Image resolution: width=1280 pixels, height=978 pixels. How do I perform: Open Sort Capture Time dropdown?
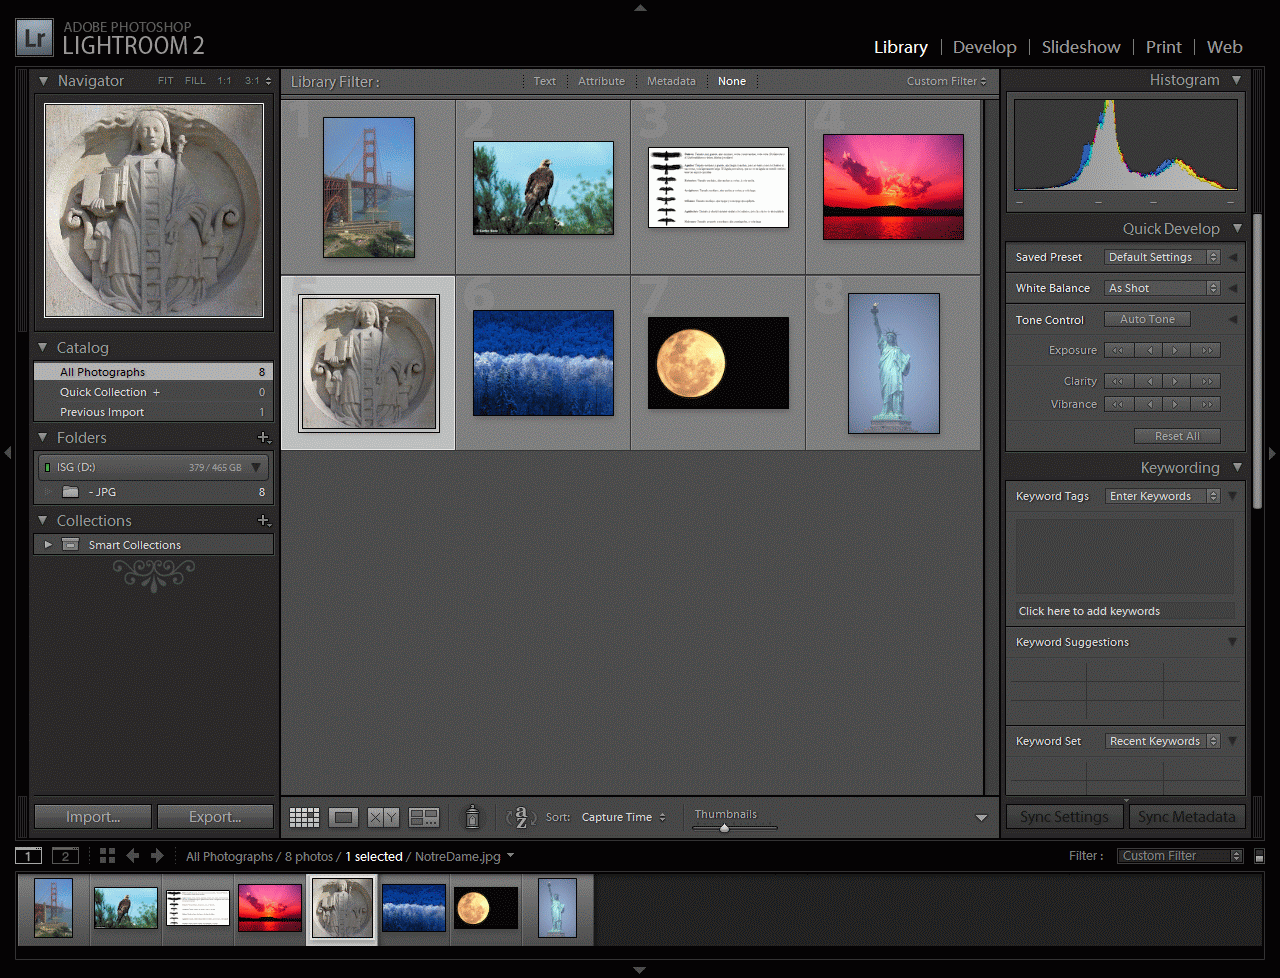click(x=624, y=817)
